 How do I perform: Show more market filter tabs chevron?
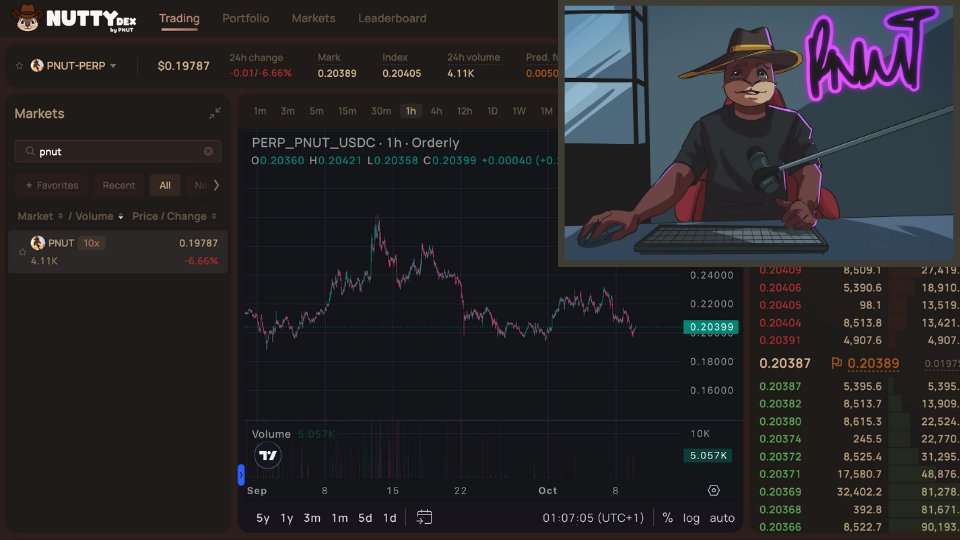216,185
